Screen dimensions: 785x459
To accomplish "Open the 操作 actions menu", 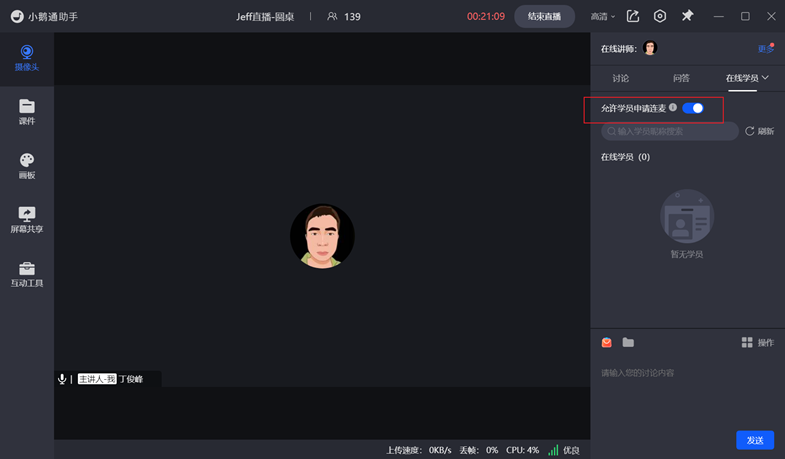I will 758,343.
